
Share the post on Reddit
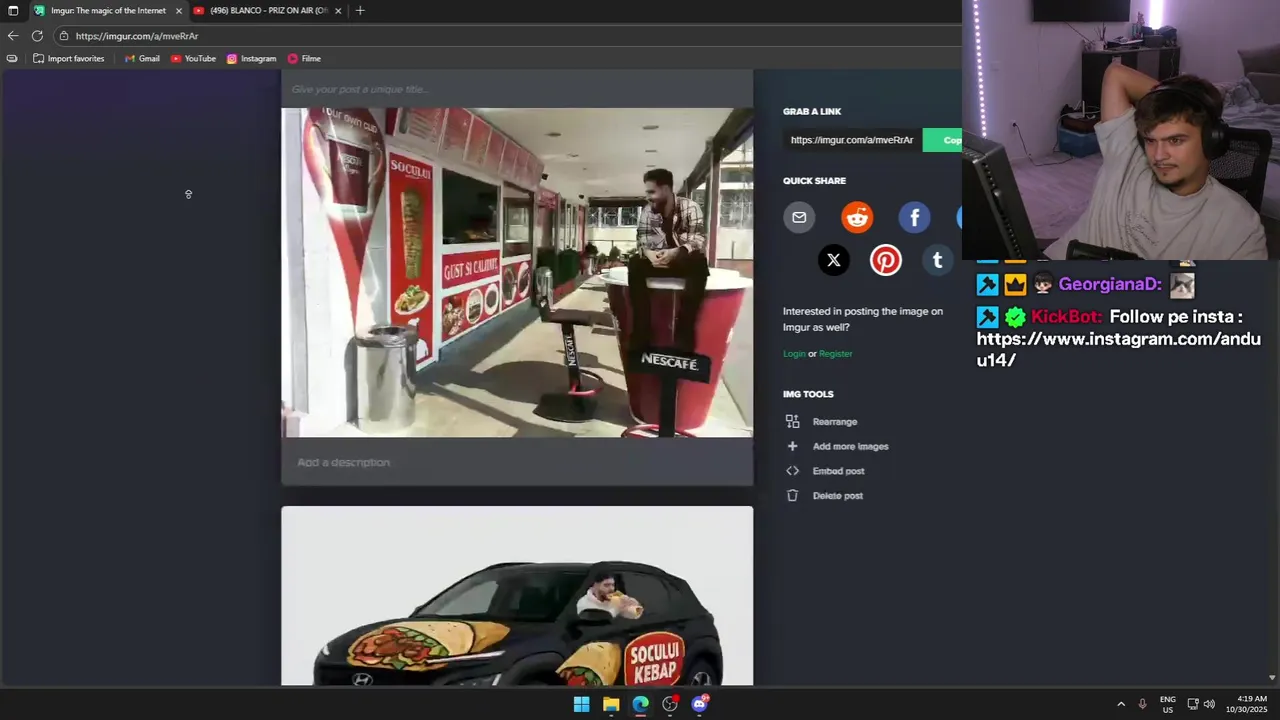tap(857, 217)
